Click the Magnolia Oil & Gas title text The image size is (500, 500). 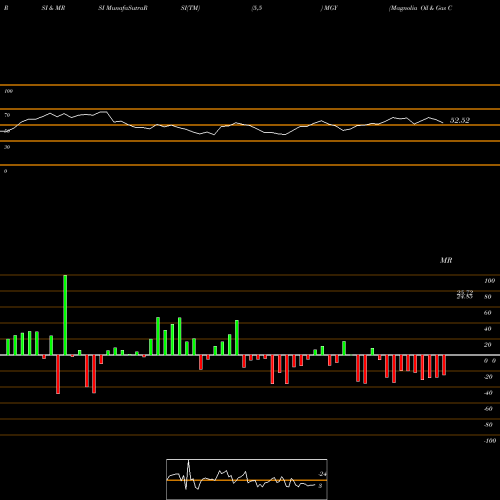(x=420, y=8)
